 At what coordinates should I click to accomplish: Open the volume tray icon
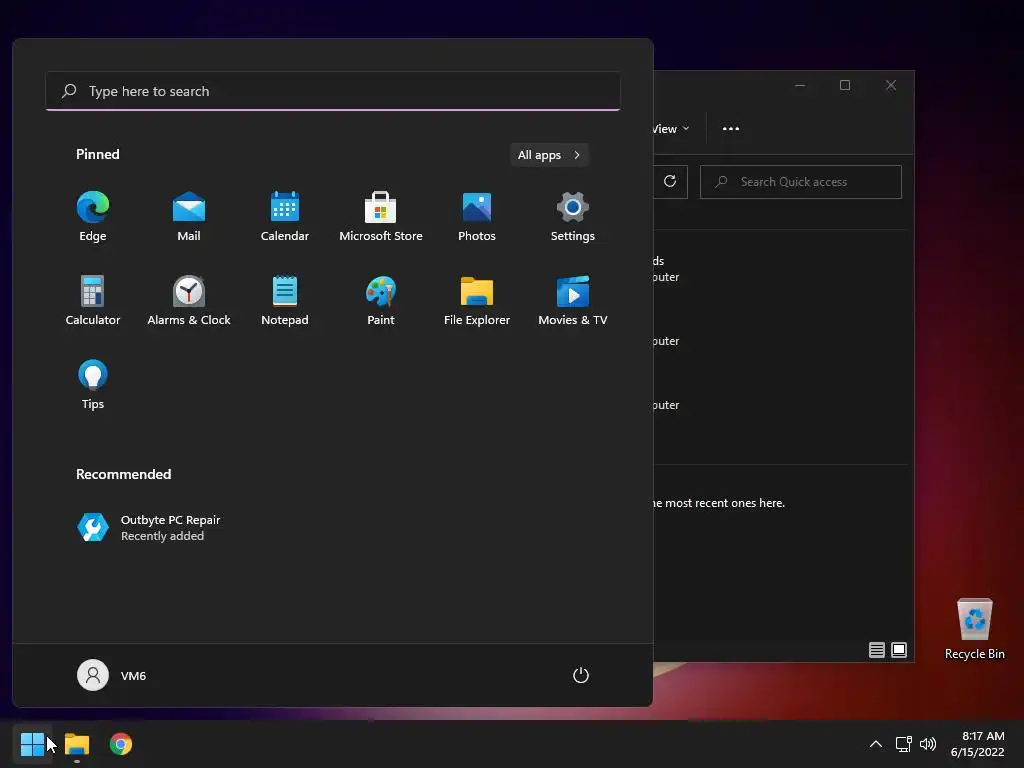(x=927, y=744)
